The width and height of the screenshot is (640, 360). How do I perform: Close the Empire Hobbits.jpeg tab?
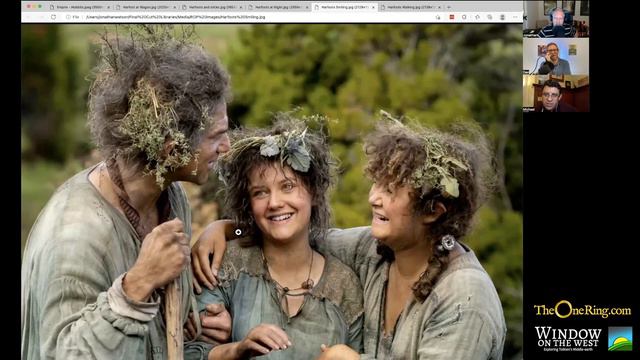click(x=108, y=7)
